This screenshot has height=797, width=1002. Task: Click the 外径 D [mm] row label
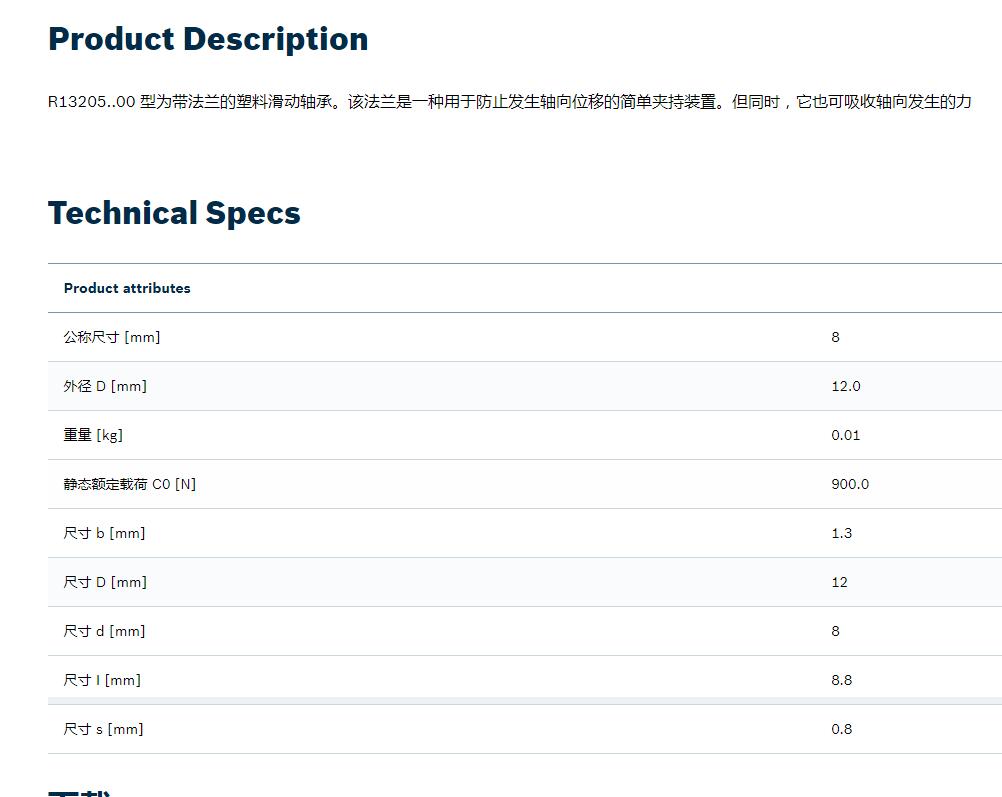tap(105, 386)
